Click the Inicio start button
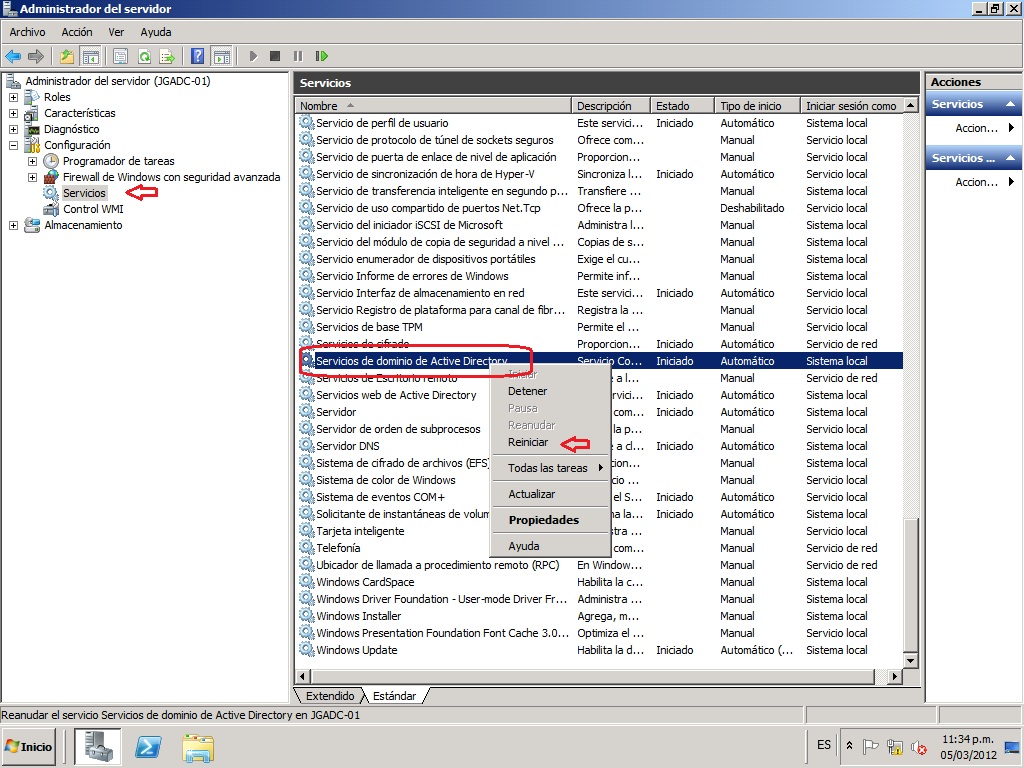1024x768 pixels. click(29, 746)
